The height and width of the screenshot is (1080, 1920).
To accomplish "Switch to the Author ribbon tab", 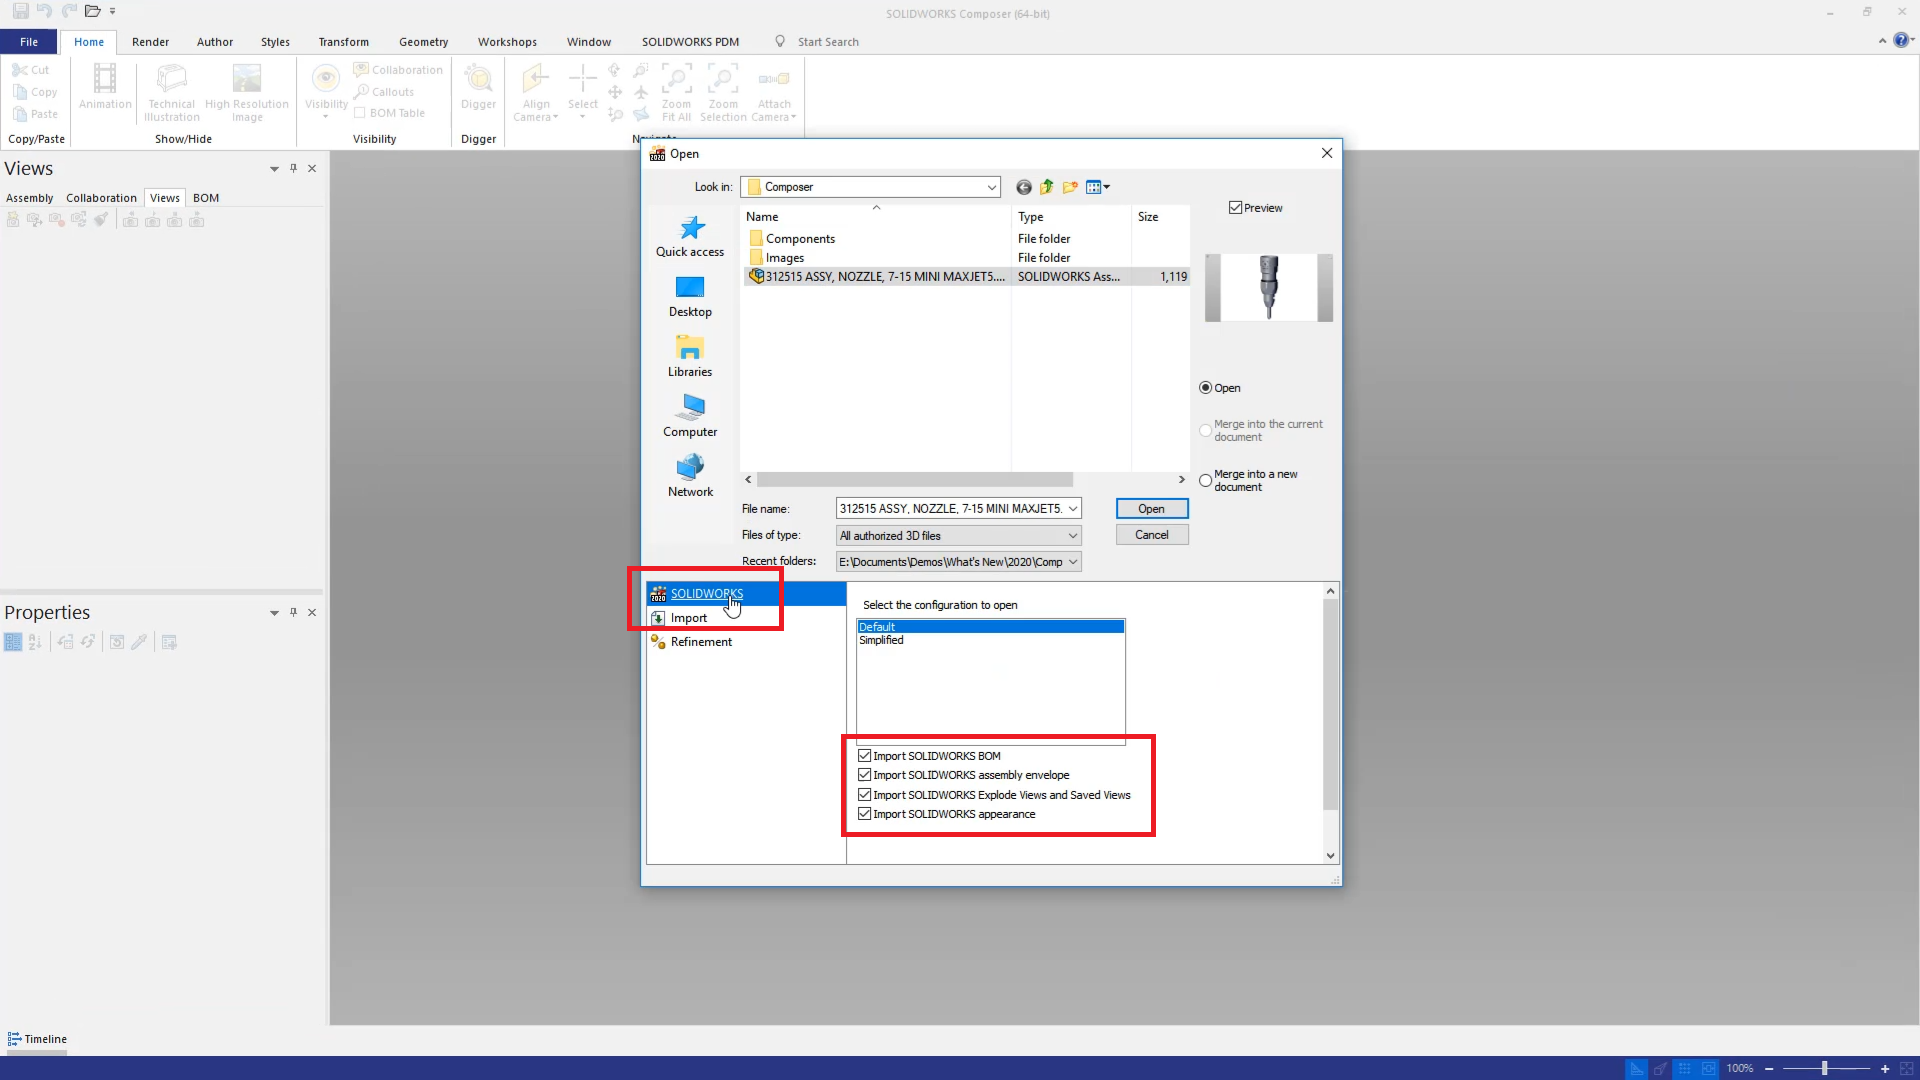I will point(215,42).
